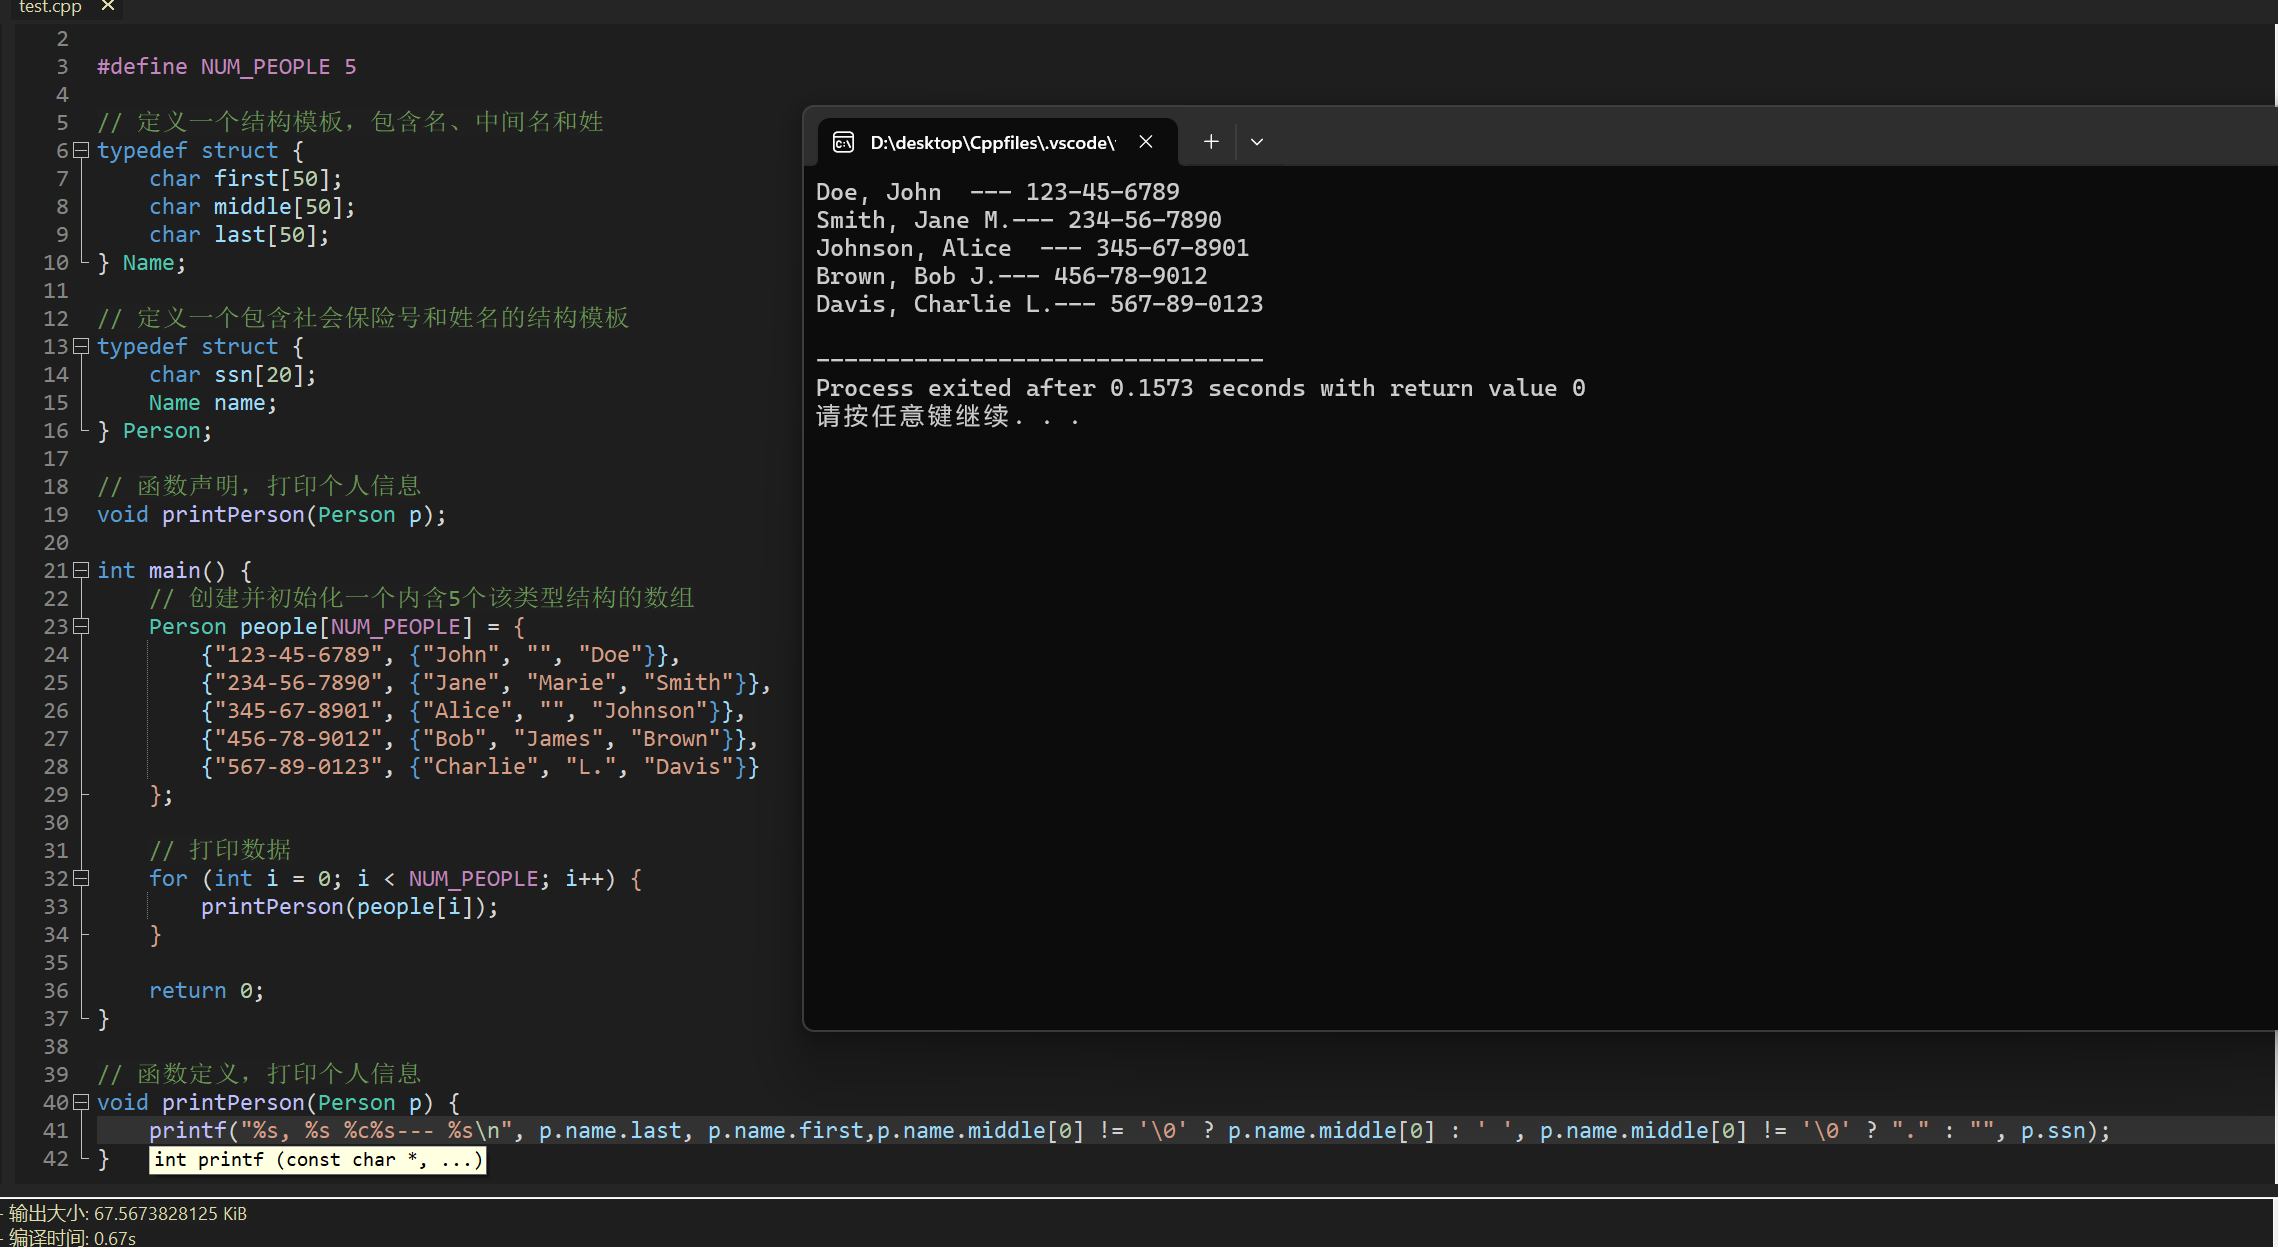Click the char middle[50] declaration
This screenshot has height=1247, width=2278.
pos(252,206)
